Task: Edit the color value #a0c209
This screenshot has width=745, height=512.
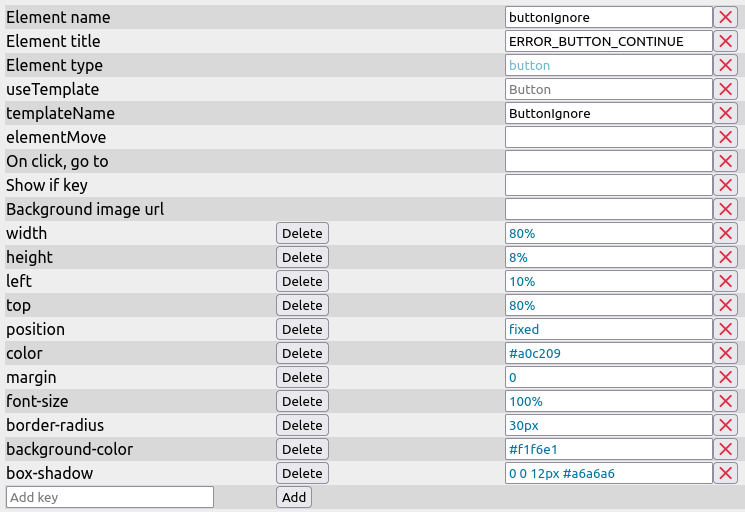Action: [x=608, y=353]
